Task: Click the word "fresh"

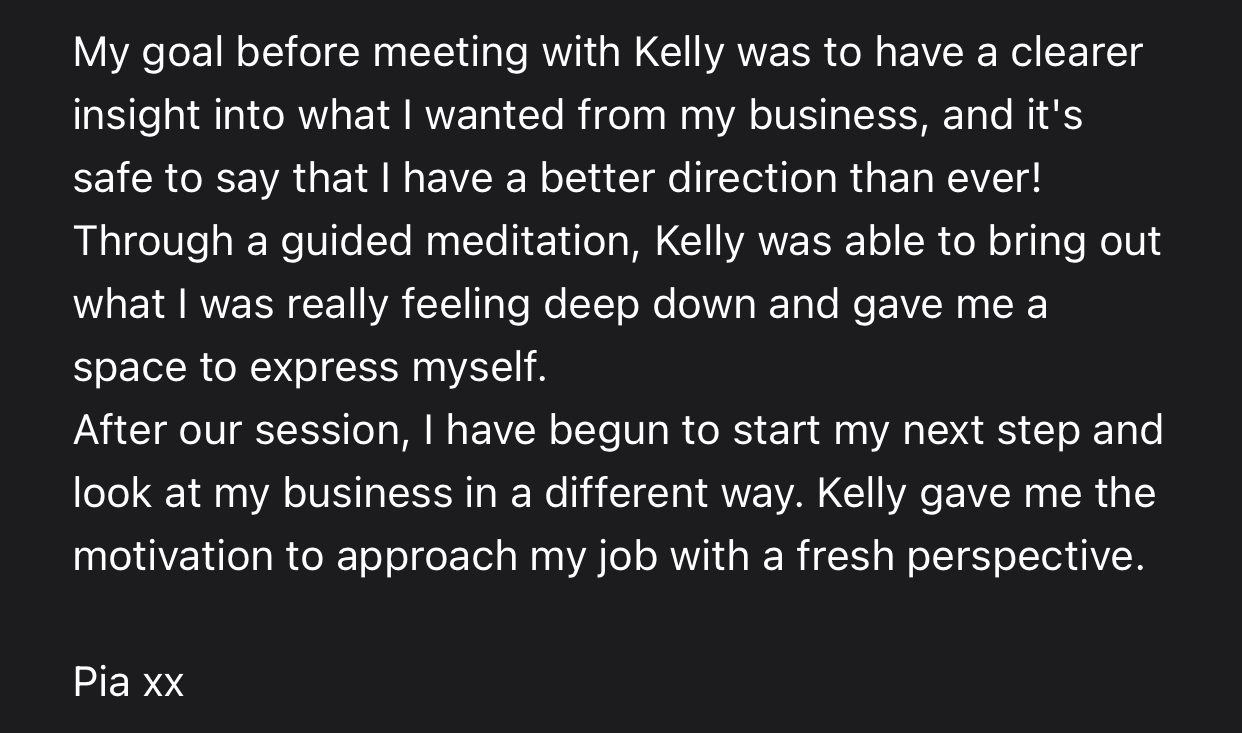Action: [x=846, y=556]
